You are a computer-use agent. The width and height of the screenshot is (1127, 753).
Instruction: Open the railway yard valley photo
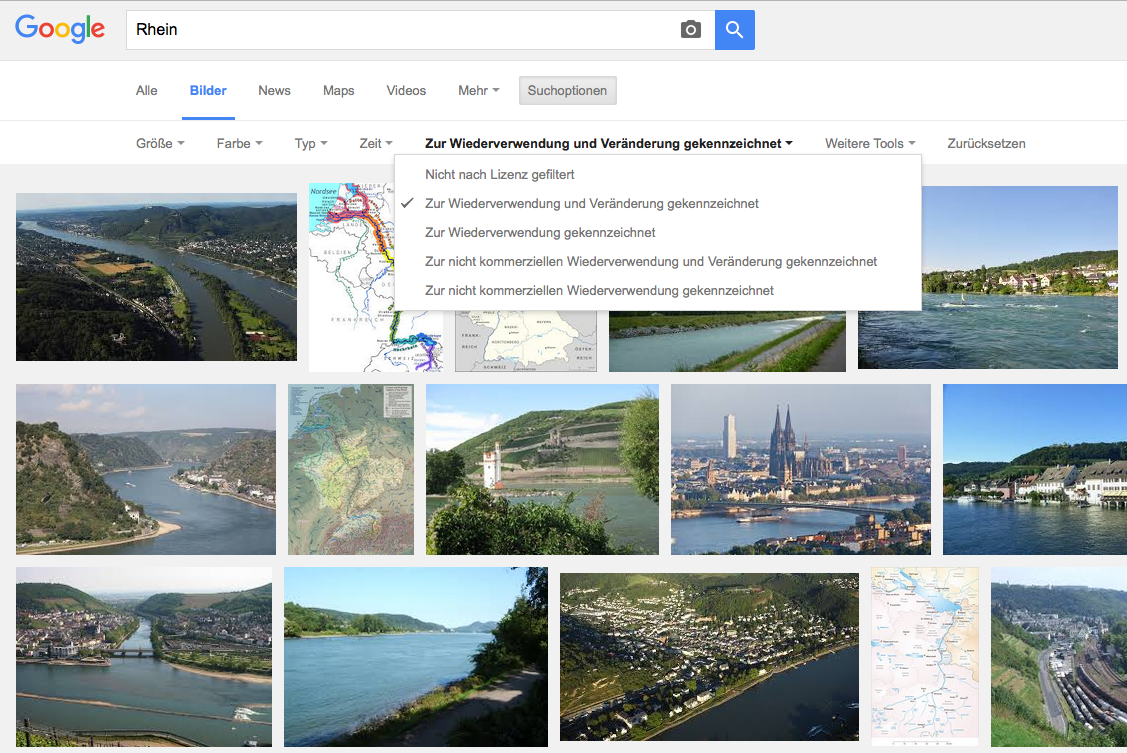click(x=1059, y=657)
